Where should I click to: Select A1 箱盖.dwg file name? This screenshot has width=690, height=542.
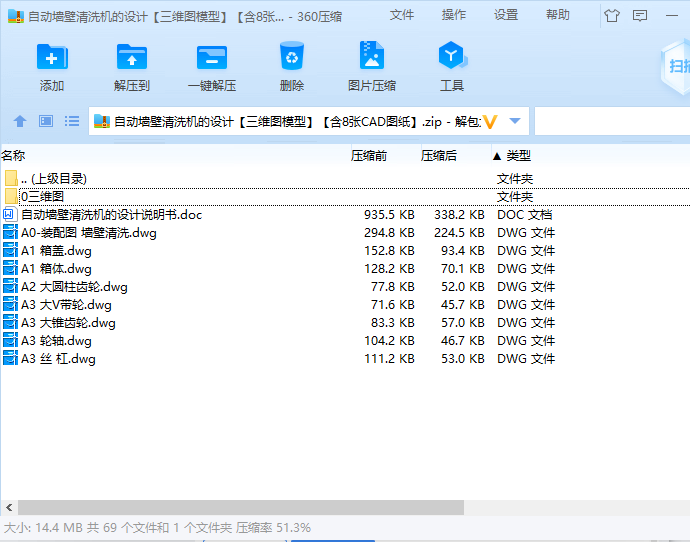(56, 251)
